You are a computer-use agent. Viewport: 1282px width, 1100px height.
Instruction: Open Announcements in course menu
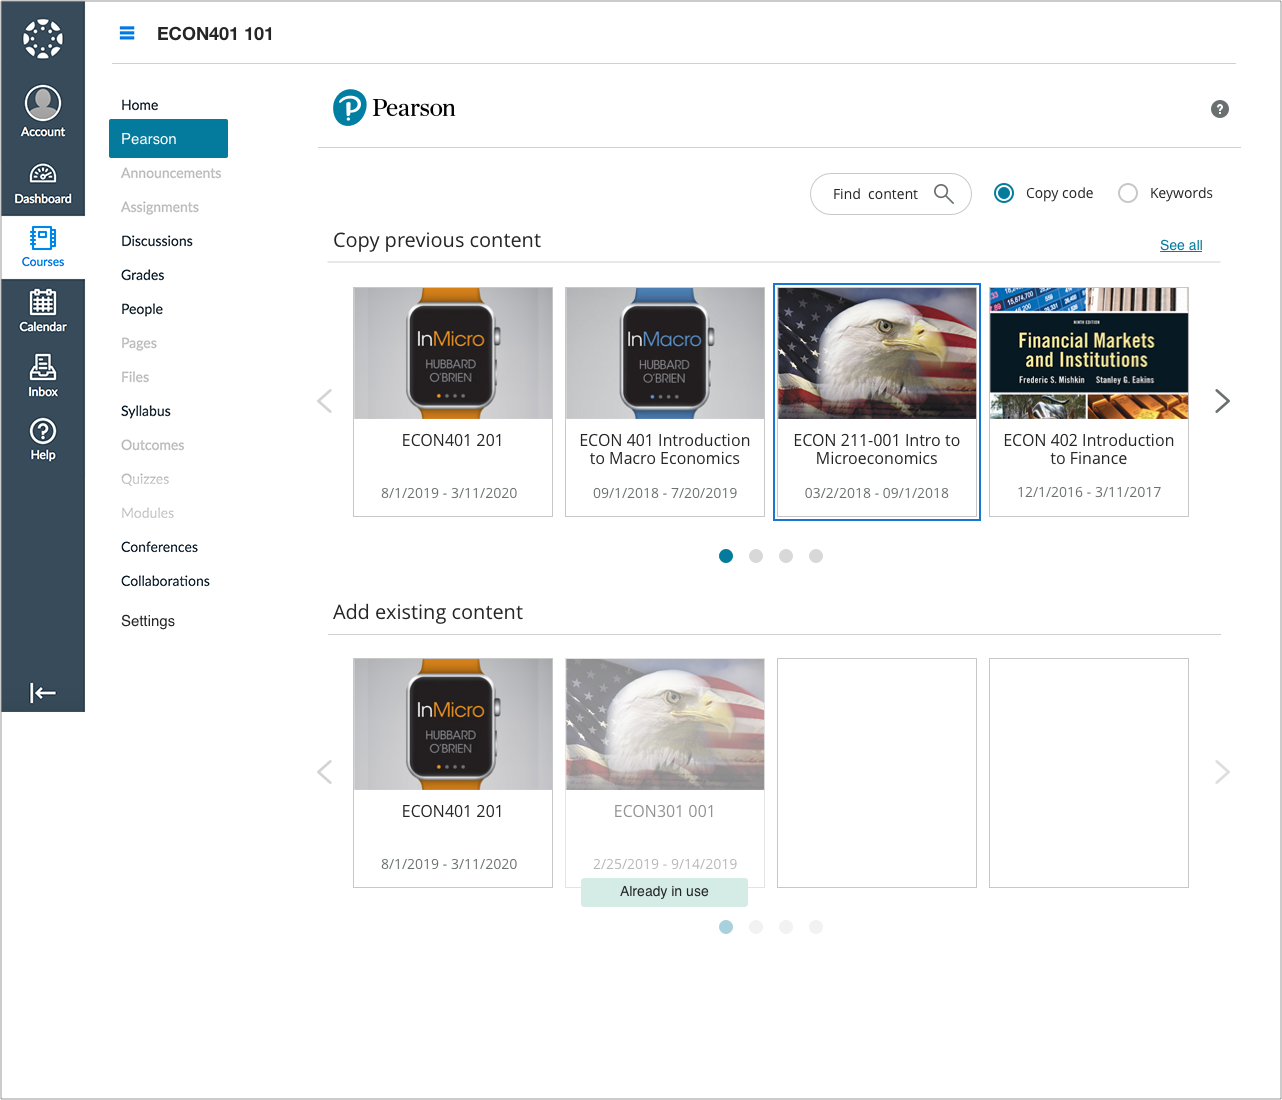click(171, 173)
